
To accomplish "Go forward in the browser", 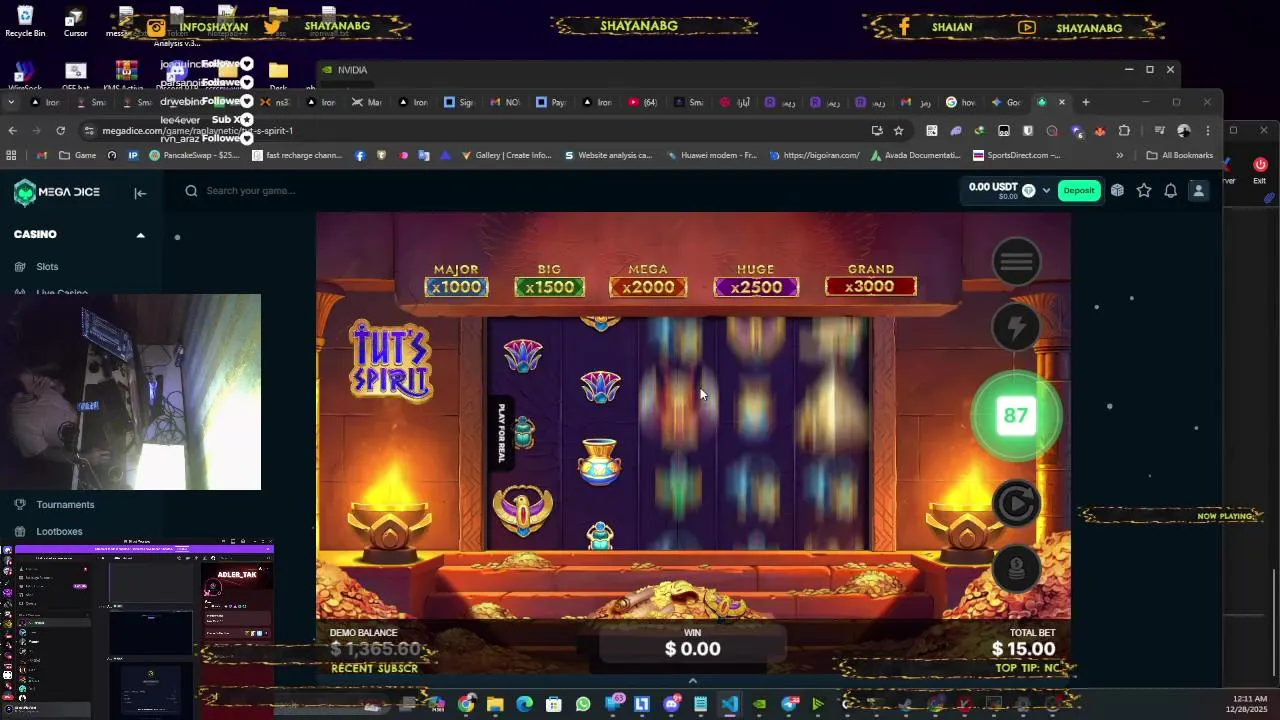I will (36, 131).
